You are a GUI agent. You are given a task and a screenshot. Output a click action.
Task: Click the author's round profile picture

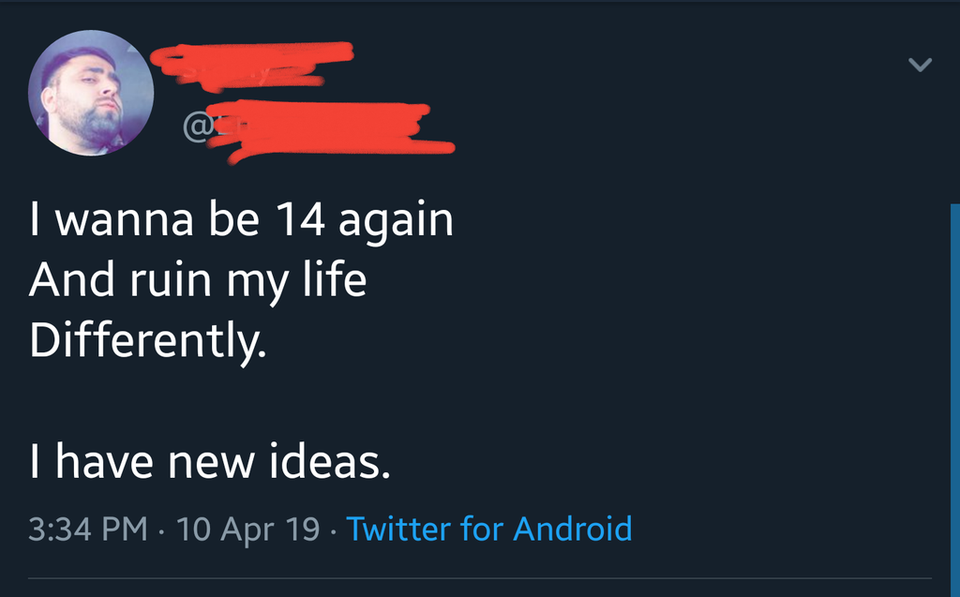tap(91, 93)
